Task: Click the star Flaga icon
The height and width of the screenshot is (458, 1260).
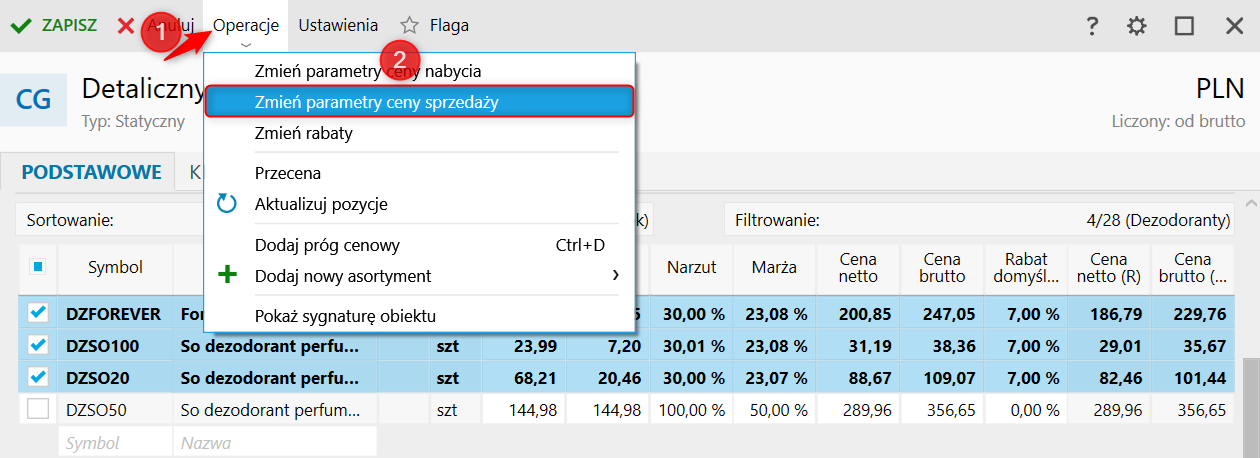Action: [x=409, y=26]
